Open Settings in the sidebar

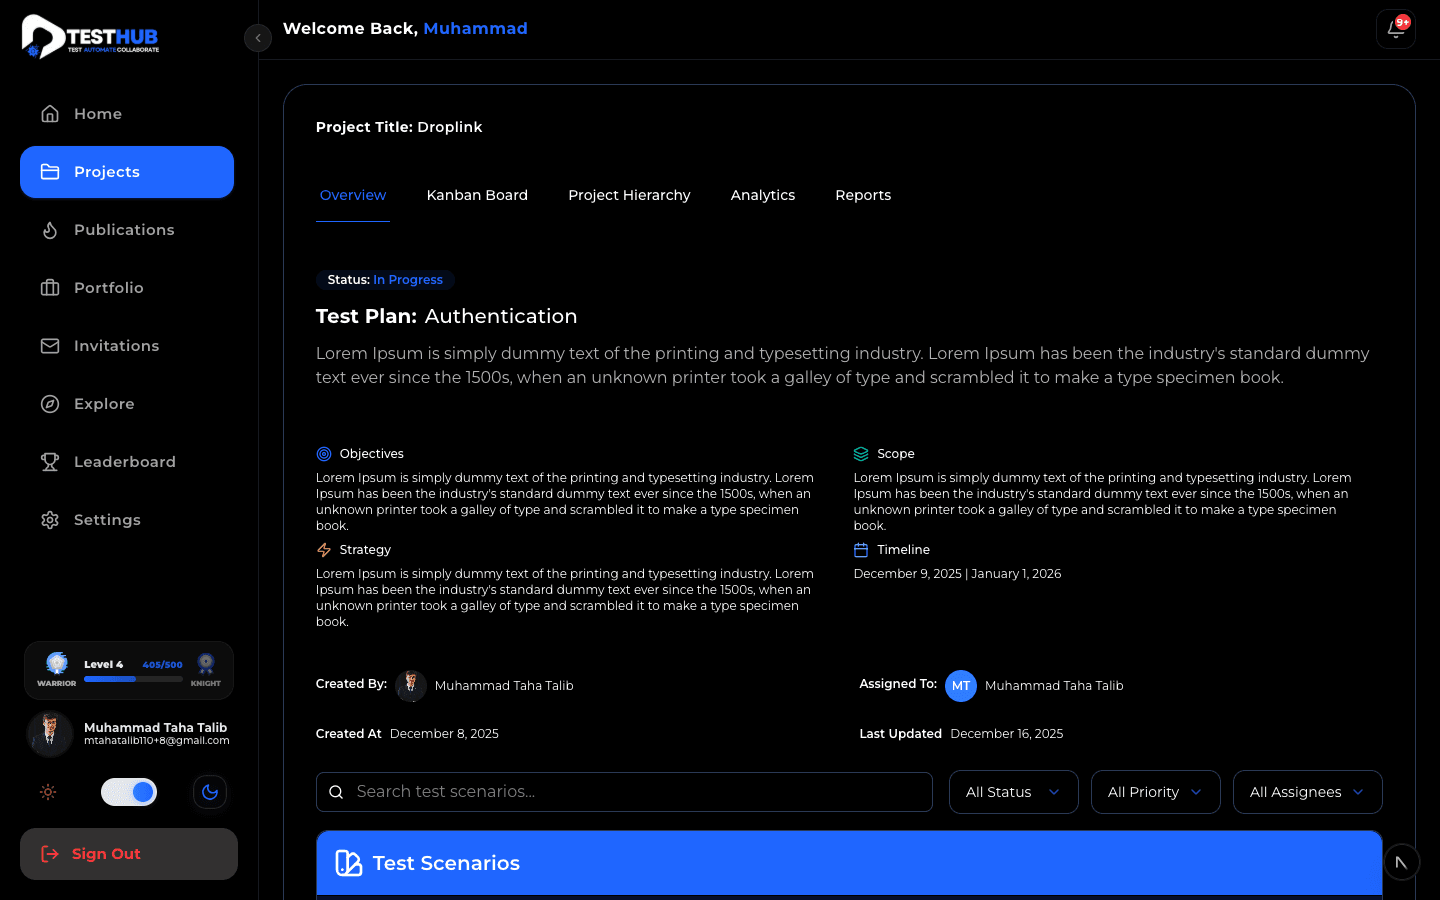tap(127, 520)
